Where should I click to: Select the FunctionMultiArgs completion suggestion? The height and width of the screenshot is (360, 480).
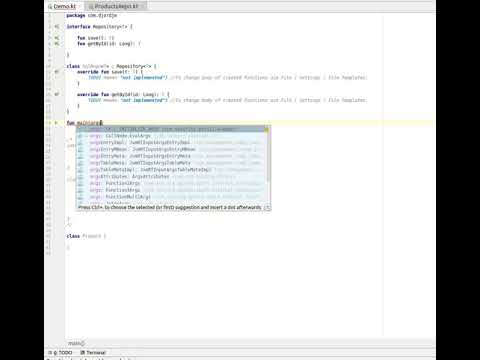(x=171, y=197)
